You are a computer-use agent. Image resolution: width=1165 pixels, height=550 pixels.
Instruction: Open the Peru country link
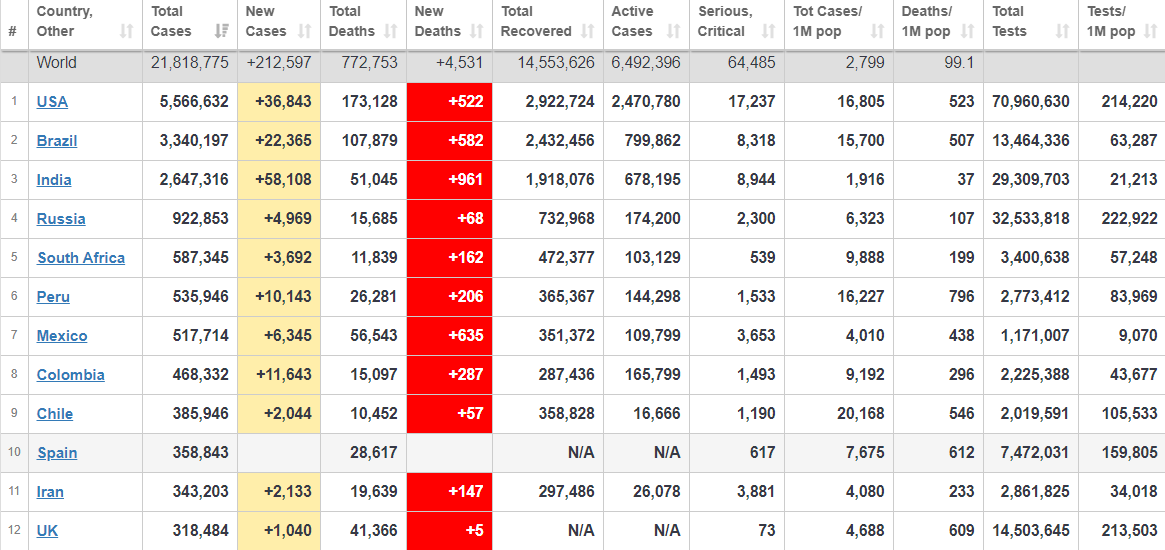point(53,297)
